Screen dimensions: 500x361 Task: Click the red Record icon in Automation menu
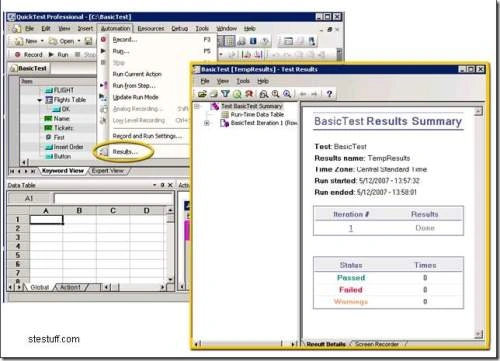point(103,39)
